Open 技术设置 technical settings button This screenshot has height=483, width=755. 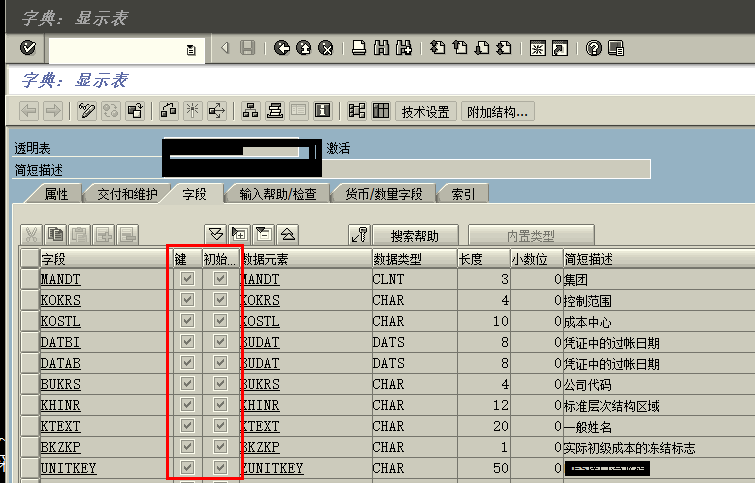[426, 112]
